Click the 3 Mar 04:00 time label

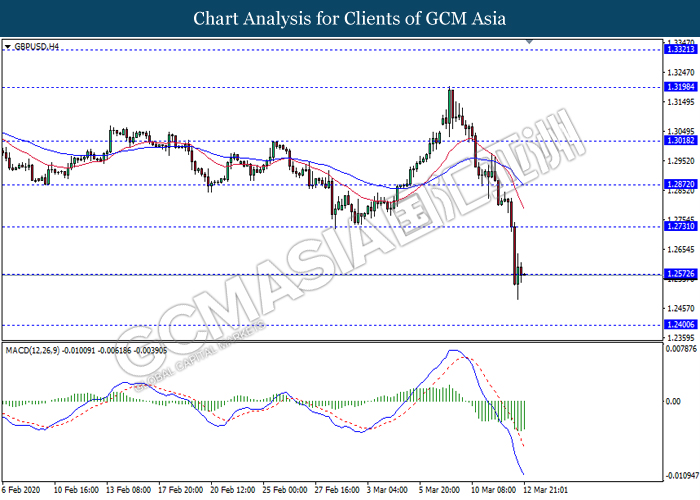coord(387,490)
